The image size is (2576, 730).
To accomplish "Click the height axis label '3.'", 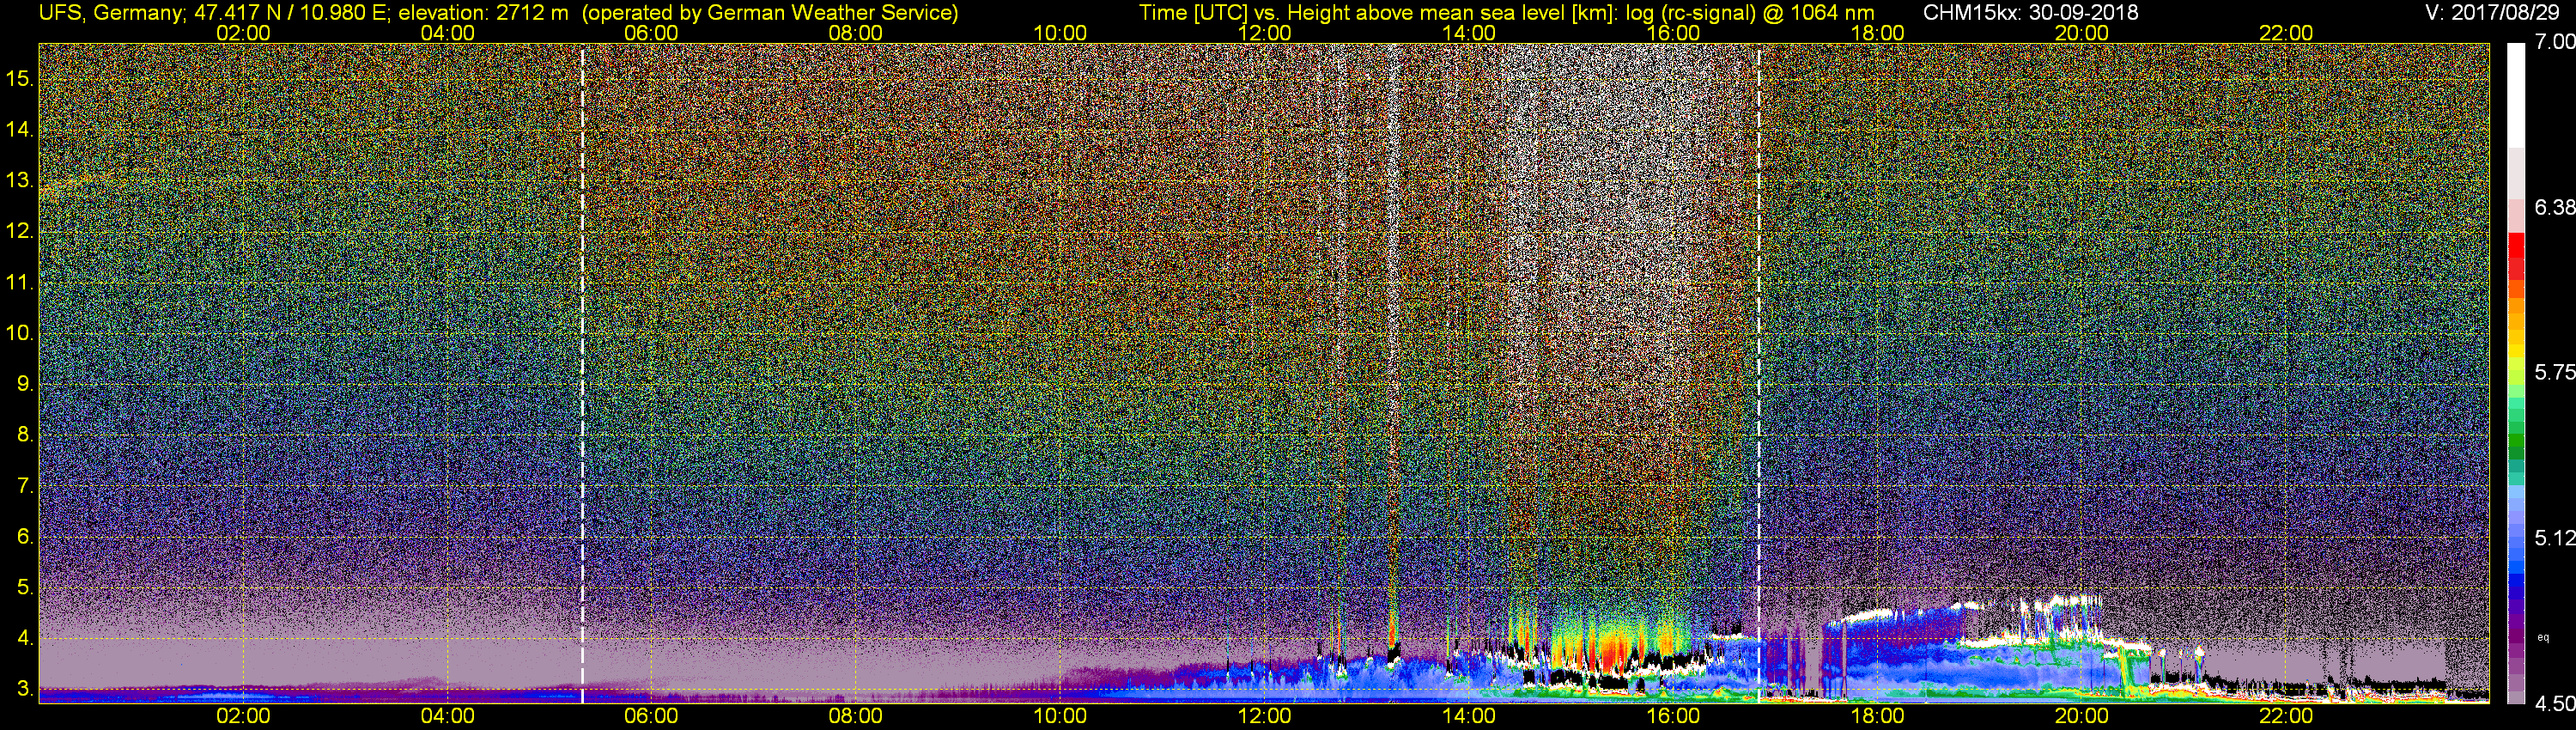I will tap(26, 689).
